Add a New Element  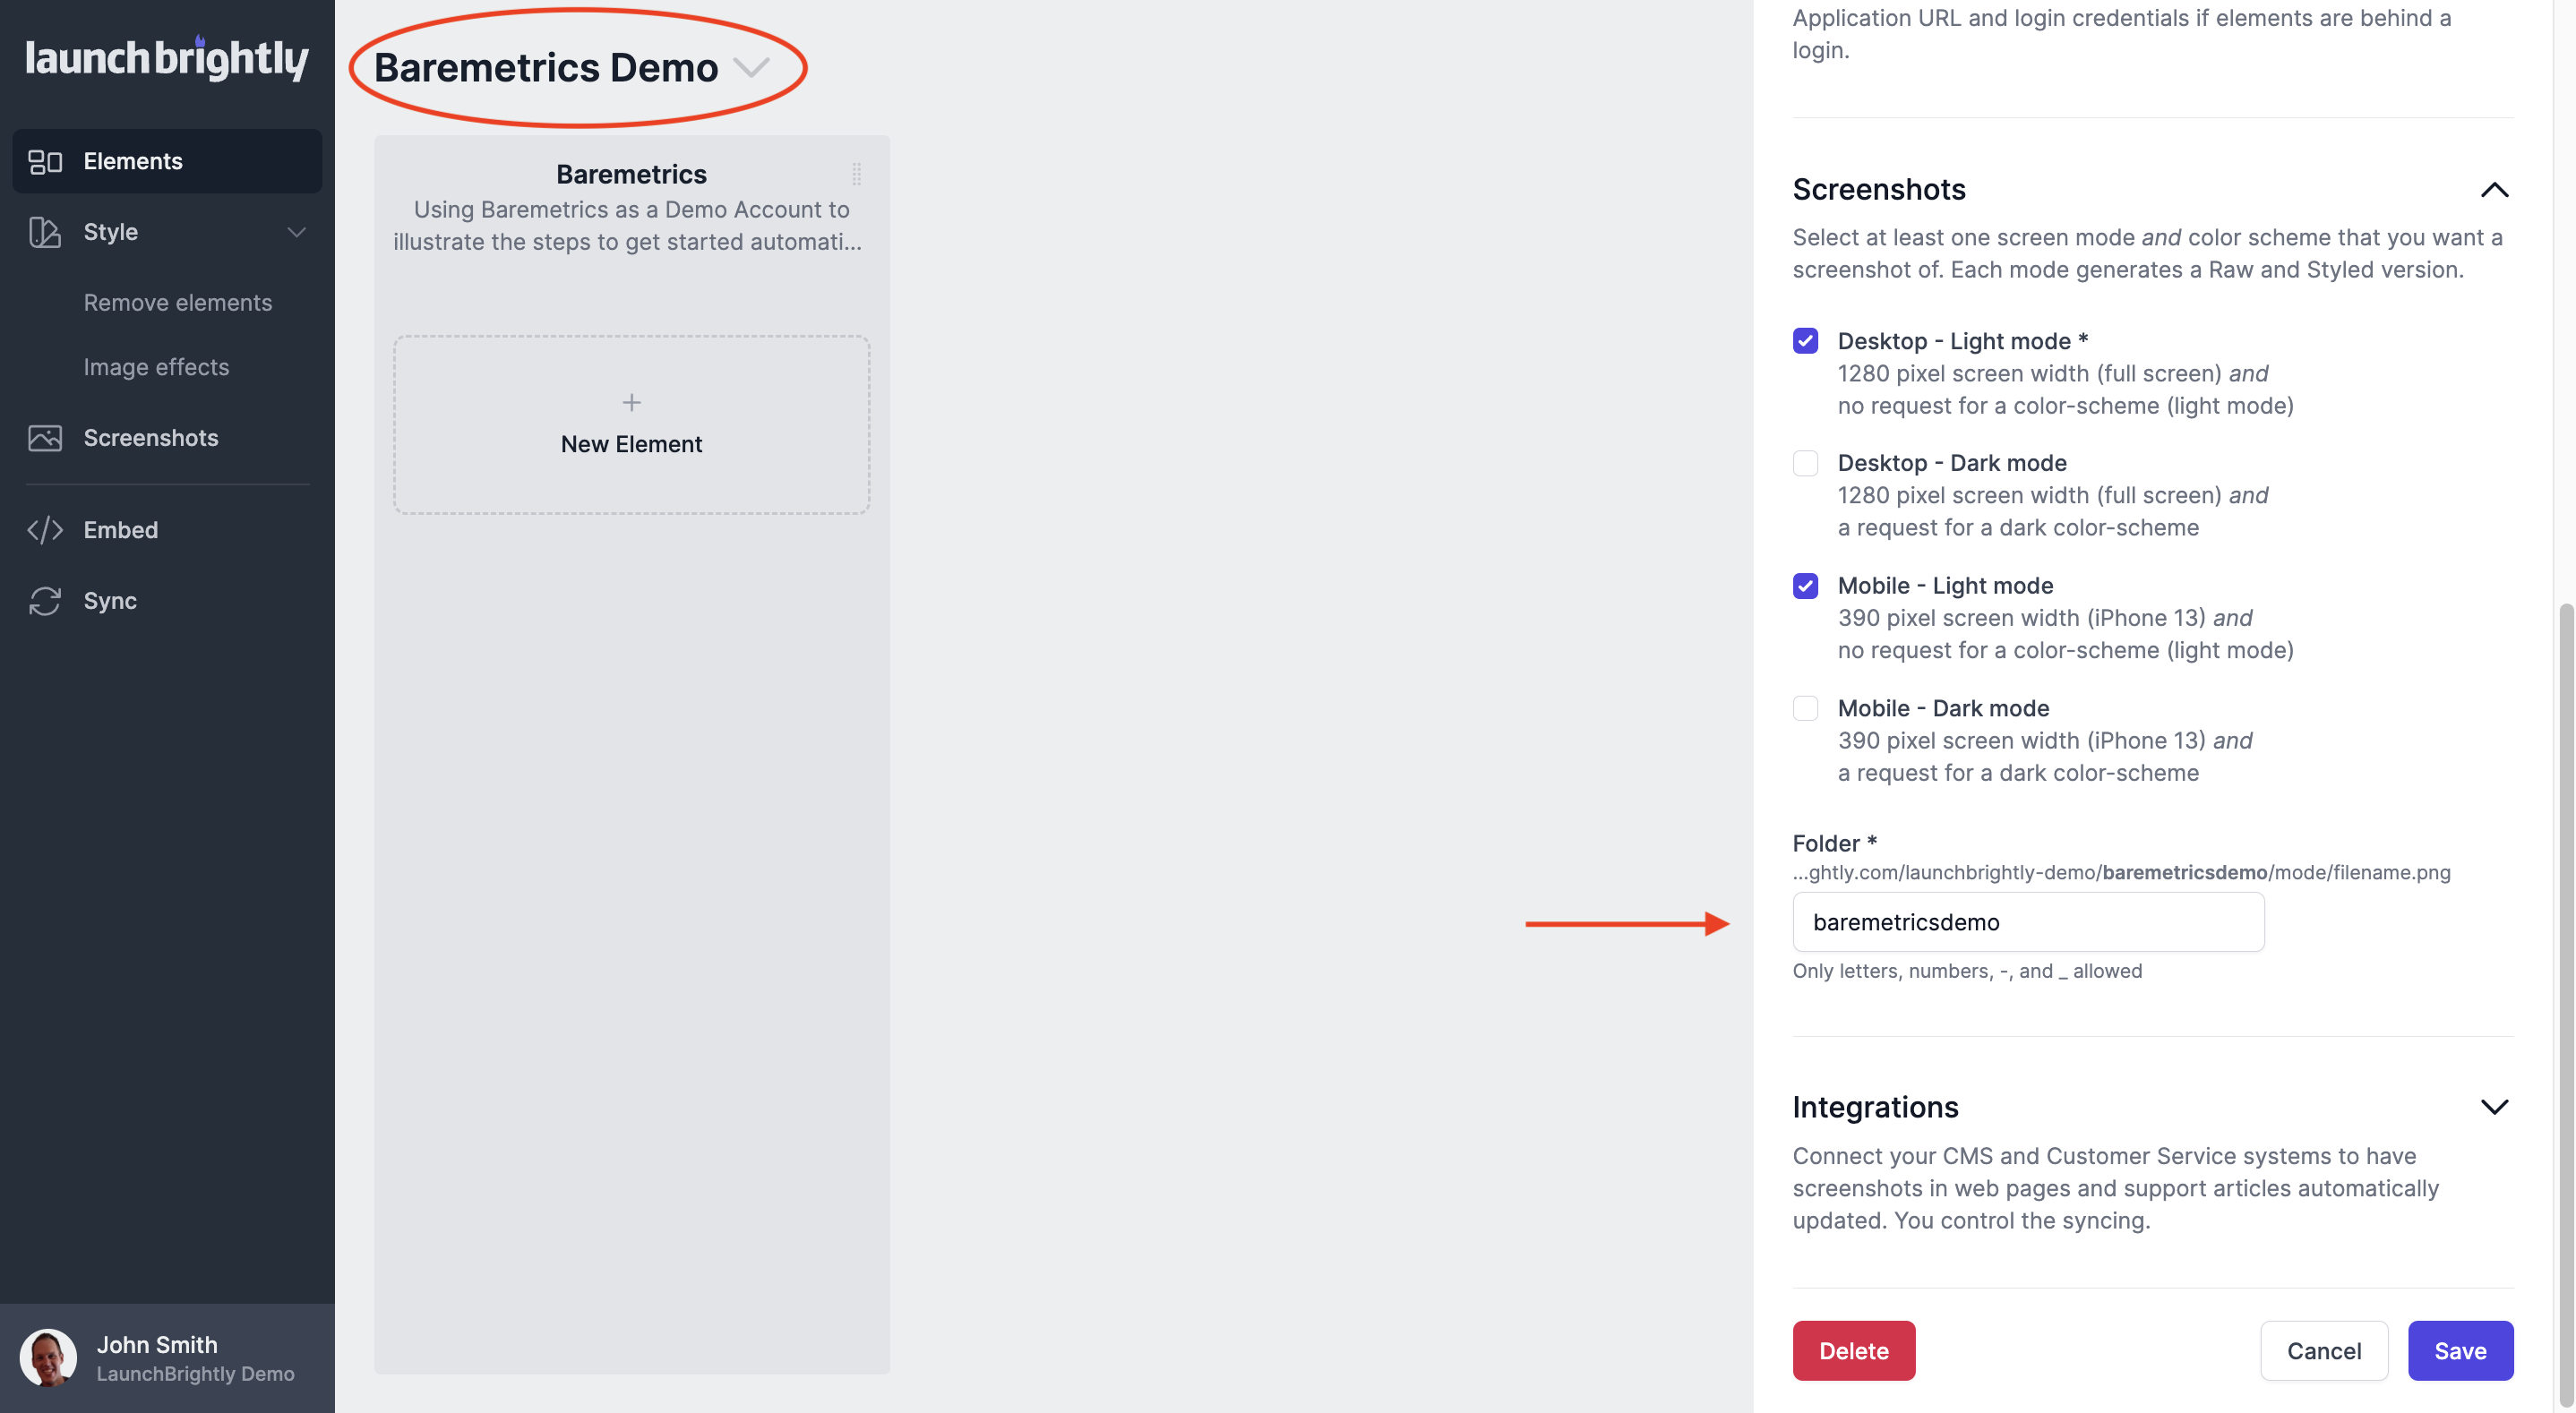(x=631, y=425)
